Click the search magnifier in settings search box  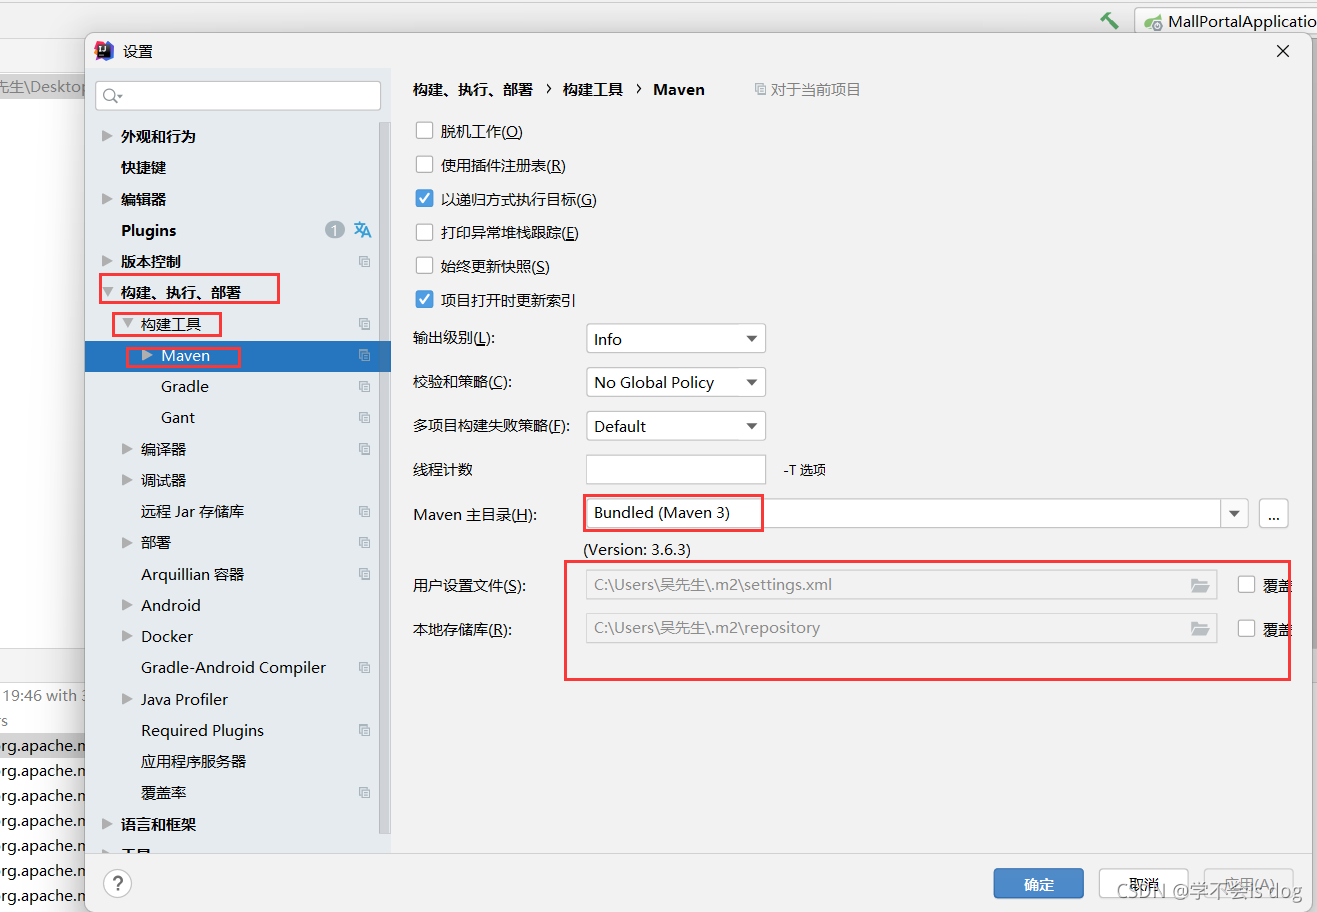[111, 95]
